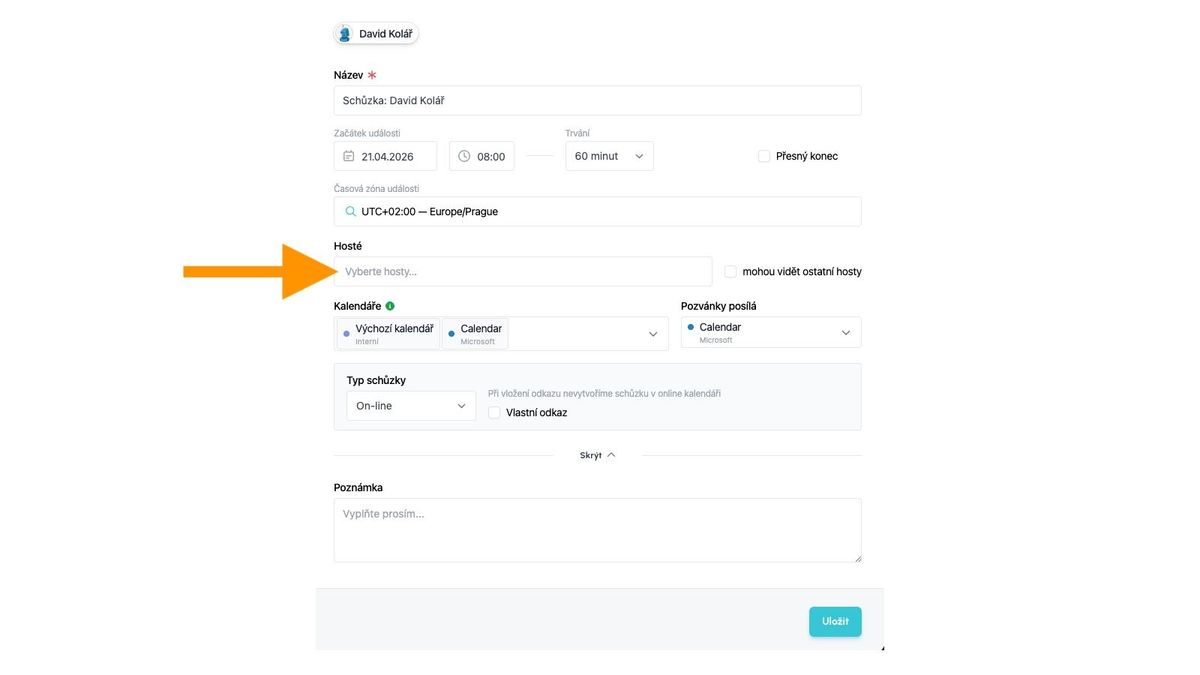Click the Vyberte hosty guests field
Viewport: 1200px width, 675px height.
pos(523,271)
